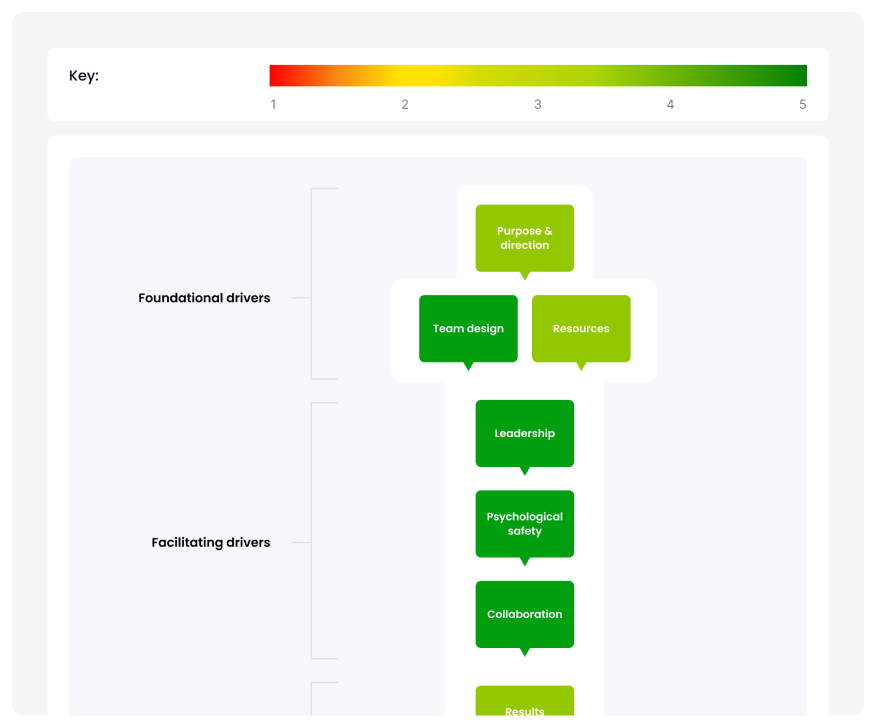
Task: Open the Collaboration driver box
Action: (524, 614)
